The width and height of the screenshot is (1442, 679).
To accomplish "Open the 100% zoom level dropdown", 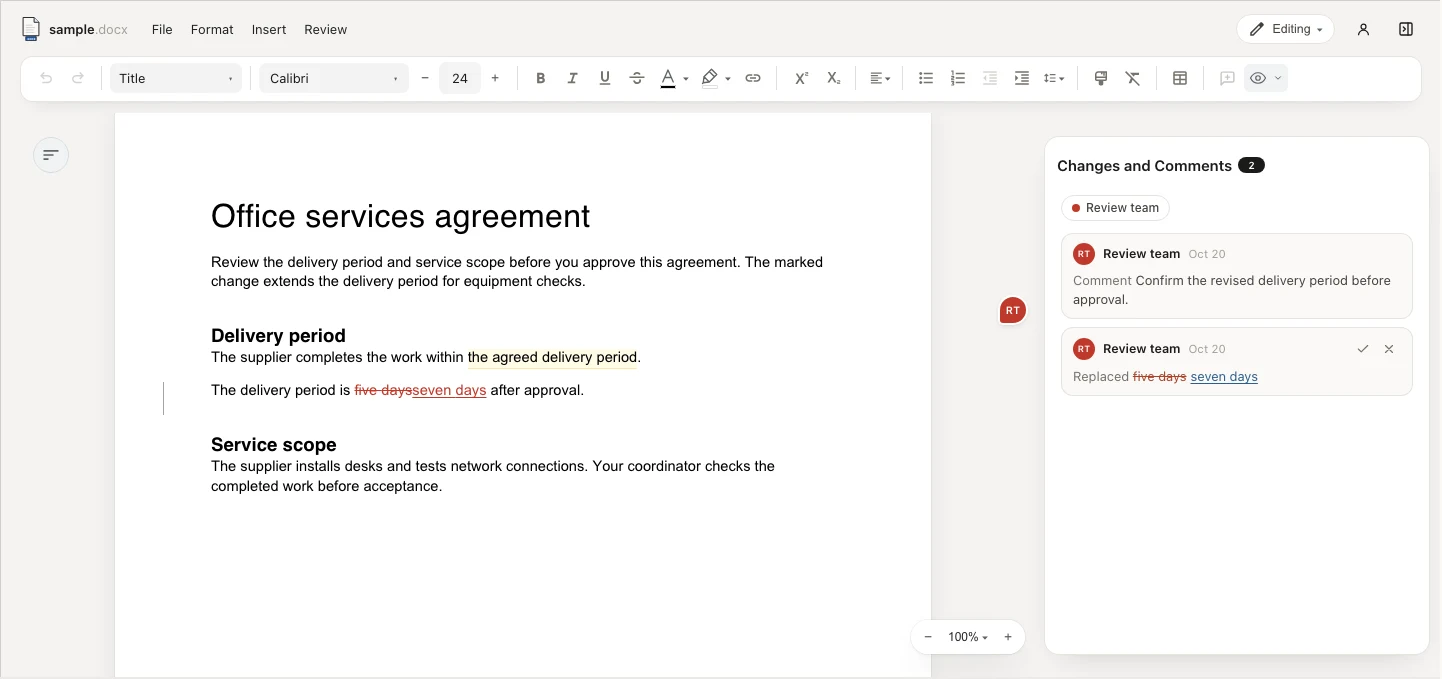I will click(x=968, y=637).
